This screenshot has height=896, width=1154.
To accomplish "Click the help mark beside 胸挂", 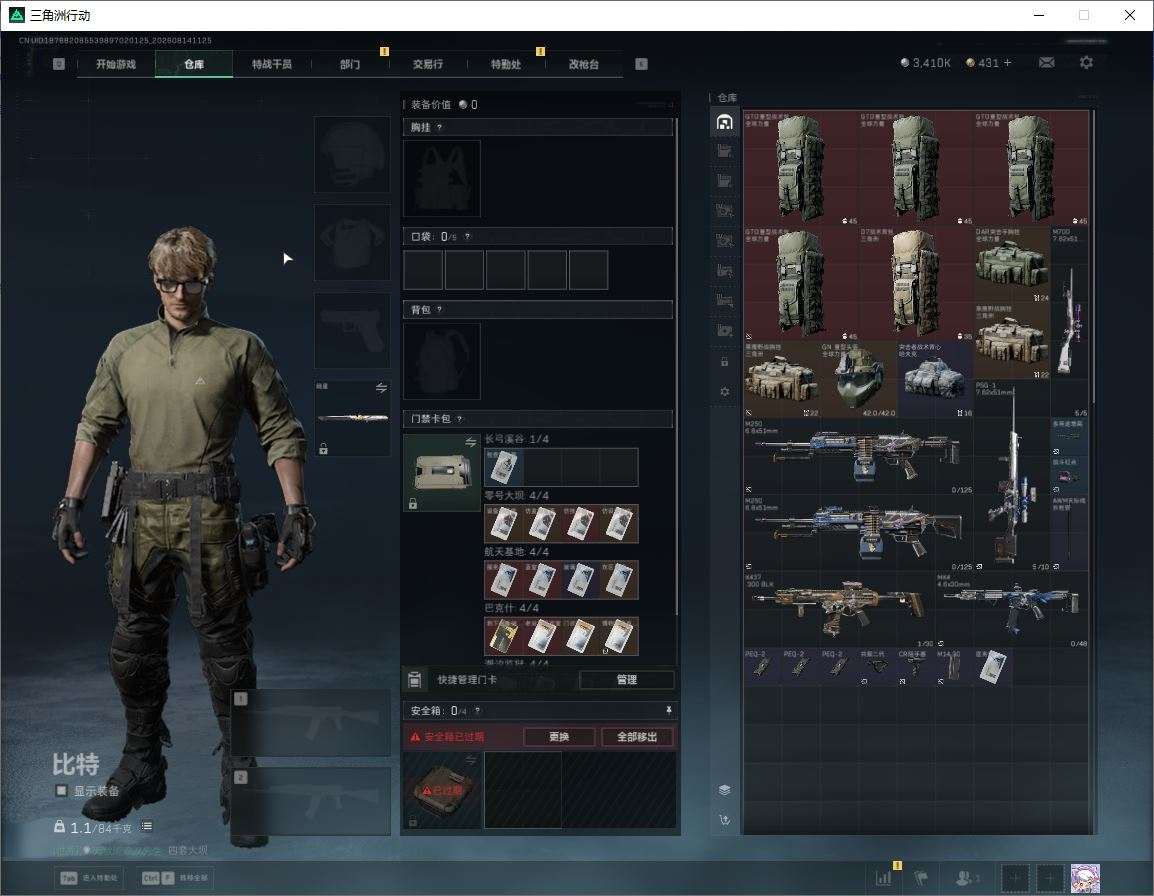I will point(439,127).
